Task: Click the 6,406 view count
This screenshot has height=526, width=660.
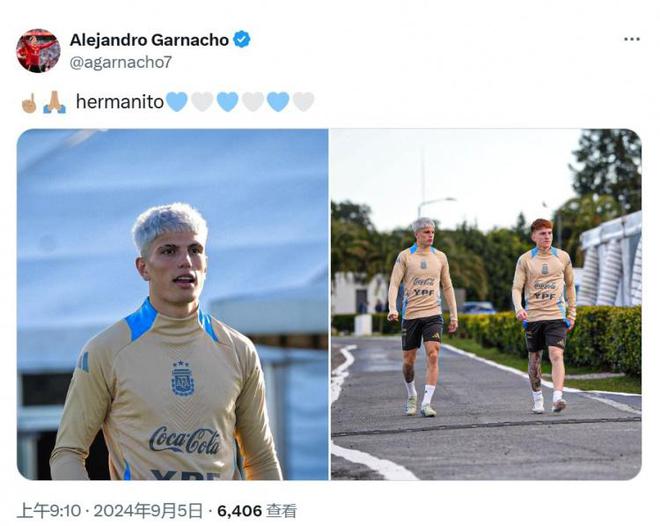Action: (x=240, y=511)
